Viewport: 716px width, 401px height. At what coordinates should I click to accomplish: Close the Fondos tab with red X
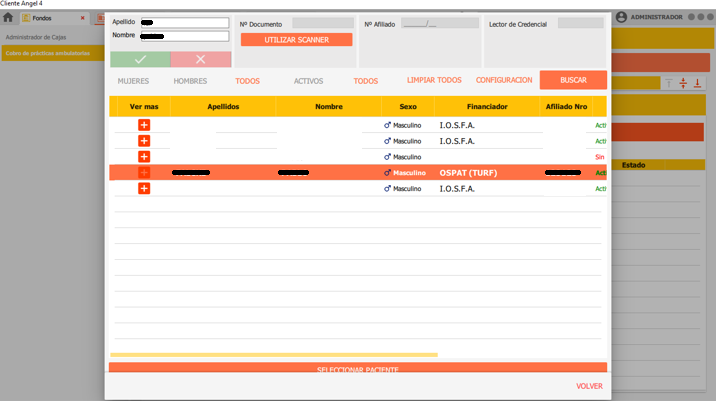pyautogui.click(x=82, y=18)
